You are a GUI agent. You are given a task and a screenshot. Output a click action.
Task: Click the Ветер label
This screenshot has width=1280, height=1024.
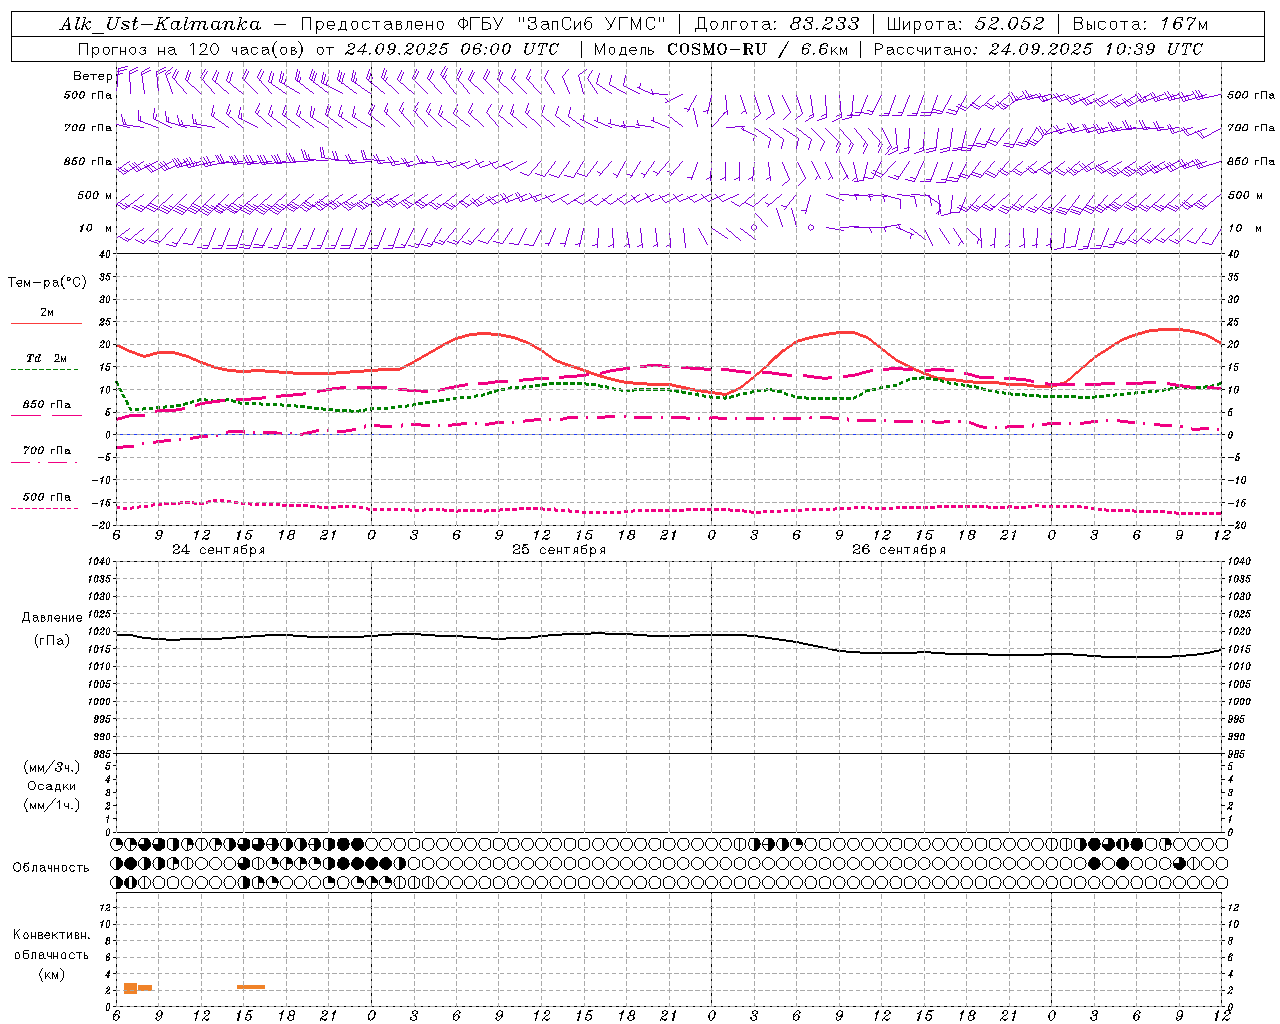(x=92, y=76)
